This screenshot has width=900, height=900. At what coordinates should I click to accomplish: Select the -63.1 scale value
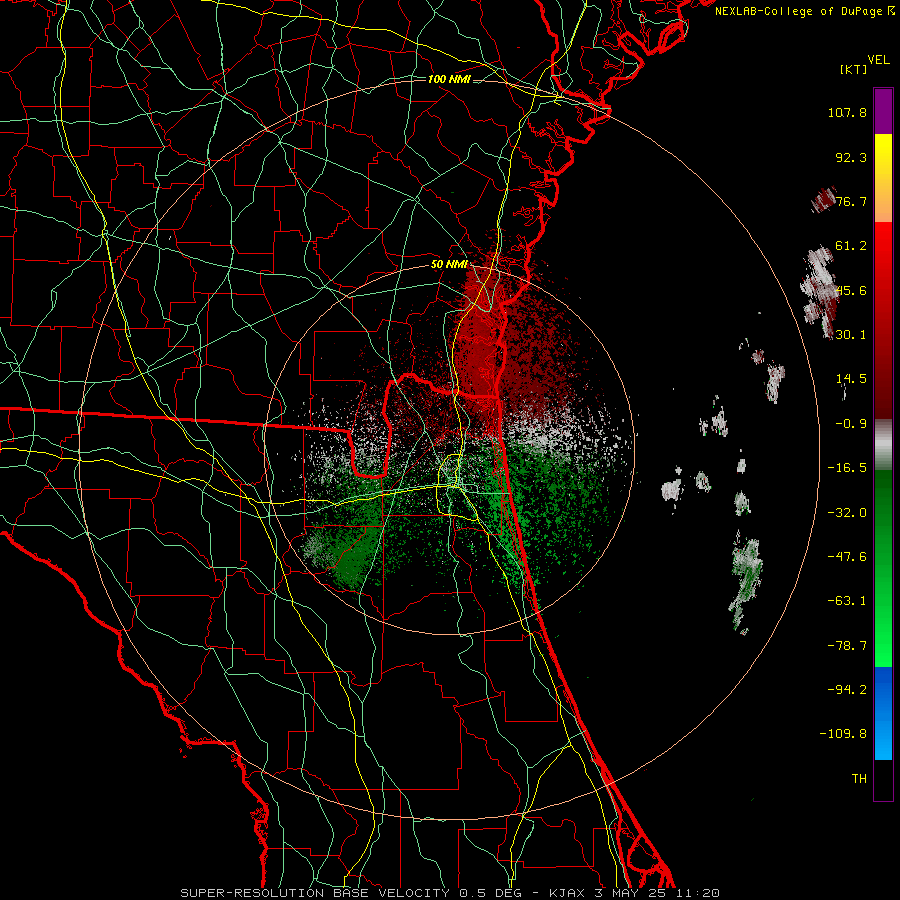coord(847,601)
